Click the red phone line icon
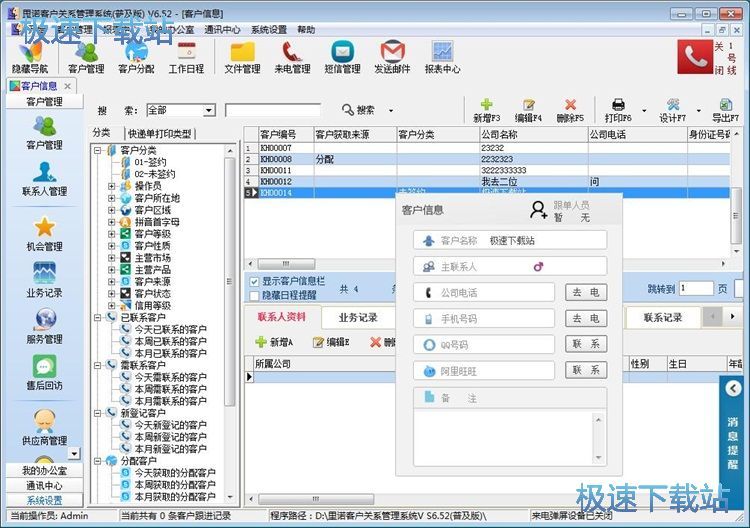The image size is (750, 528). tap(695, 57)
